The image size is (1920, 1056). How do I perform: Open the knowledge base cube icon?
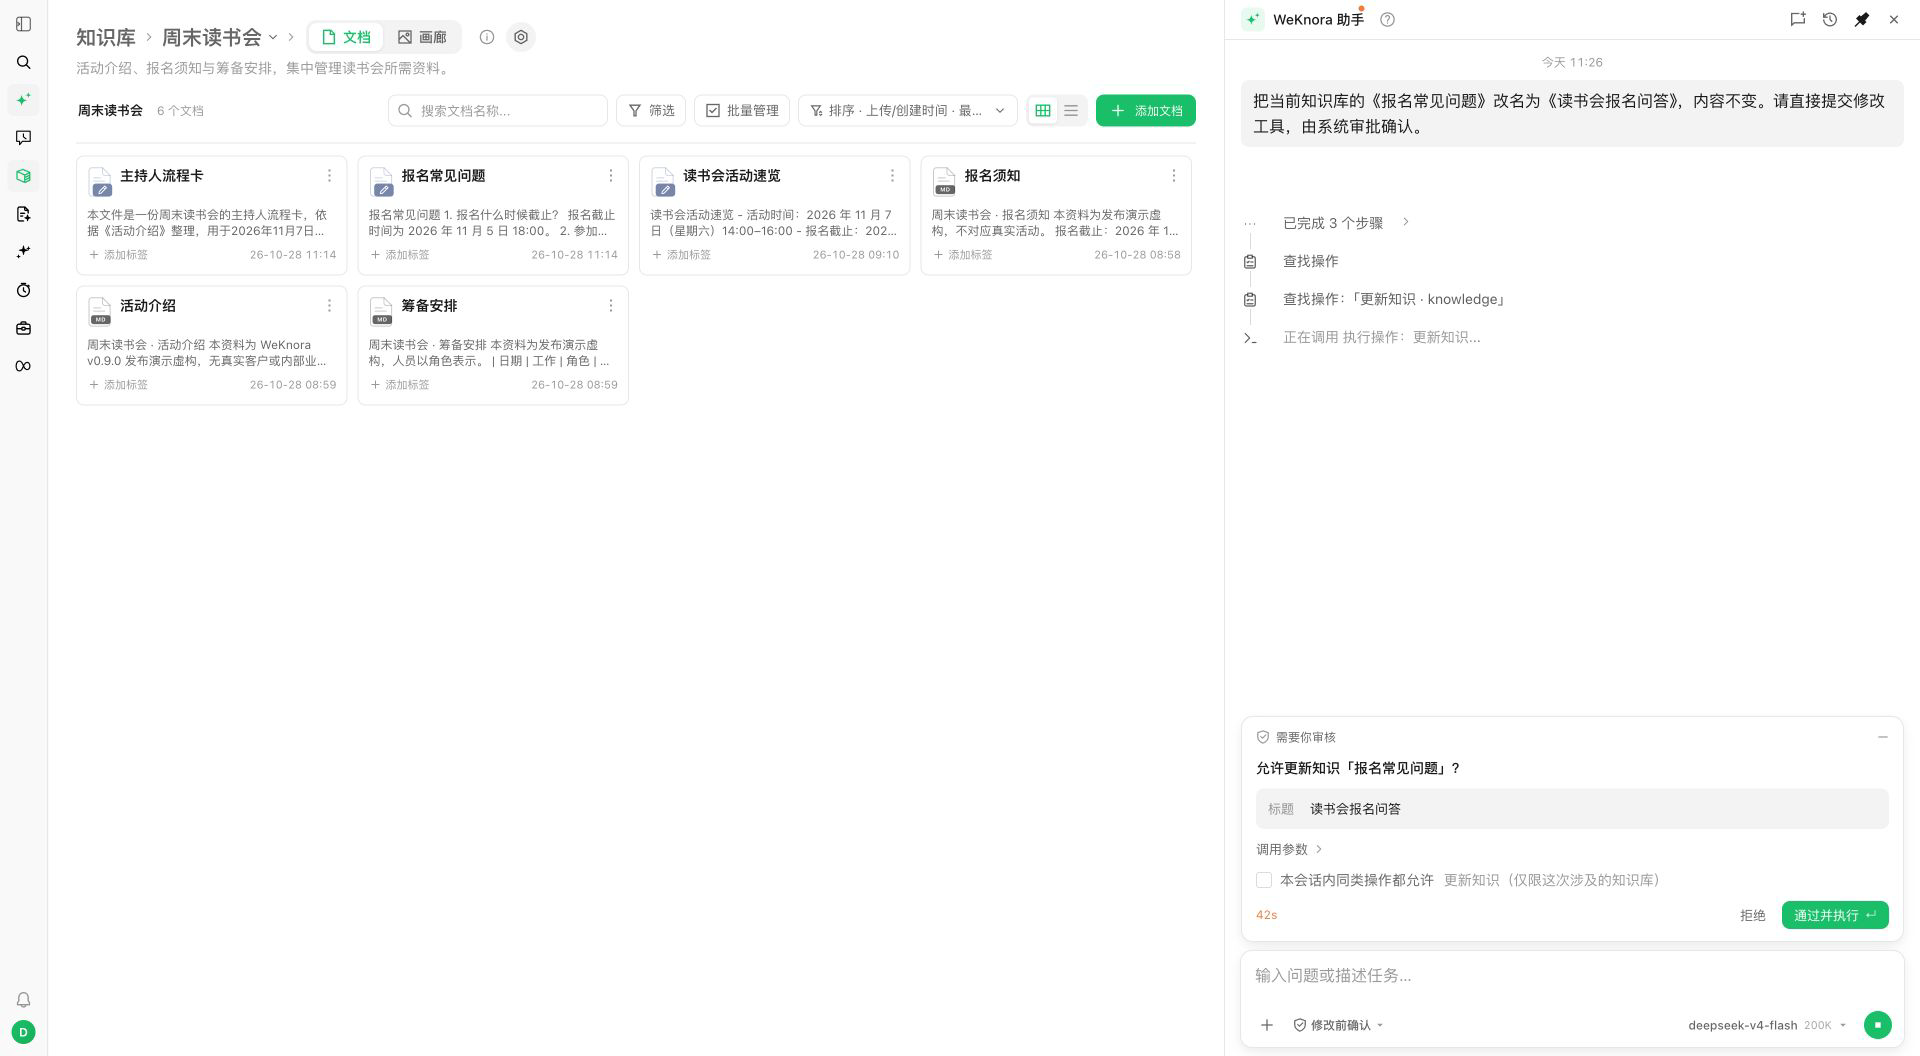tap(24, 176)
